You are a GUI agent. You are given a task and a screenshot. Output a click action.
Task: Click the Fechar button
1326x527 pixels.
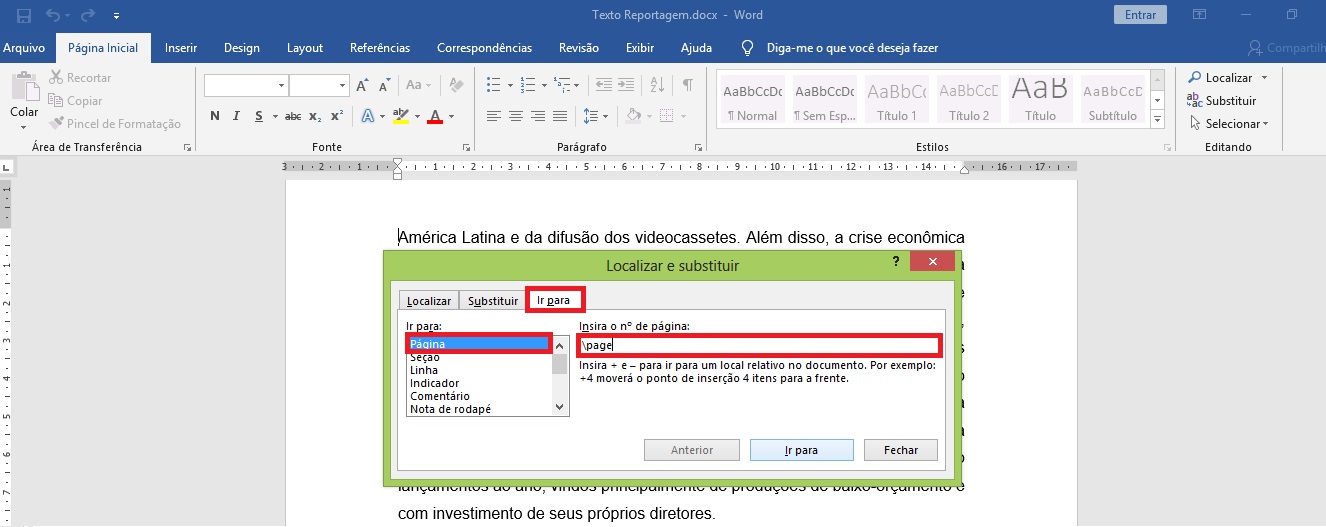900,450
